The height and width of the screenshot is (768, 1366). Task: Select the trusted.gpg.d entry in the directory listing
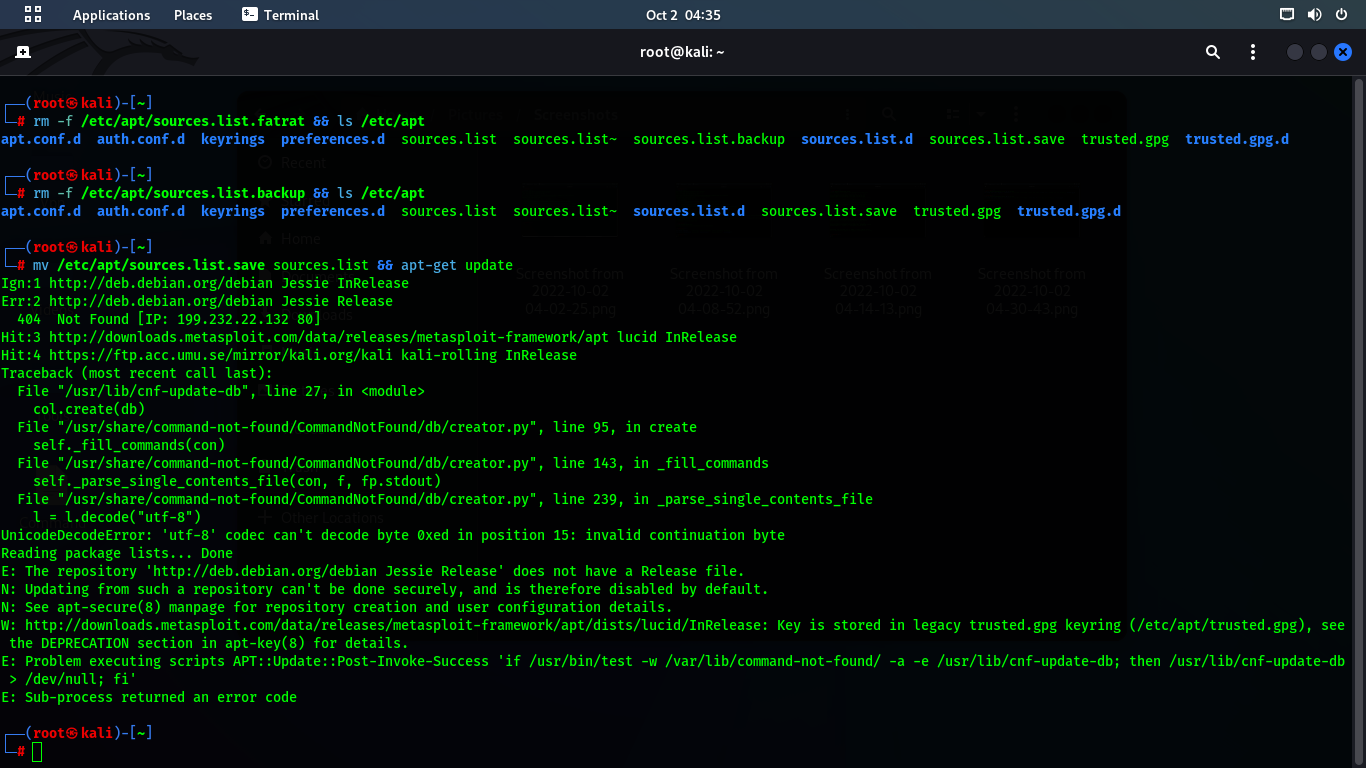click(x=1236, y=139)
